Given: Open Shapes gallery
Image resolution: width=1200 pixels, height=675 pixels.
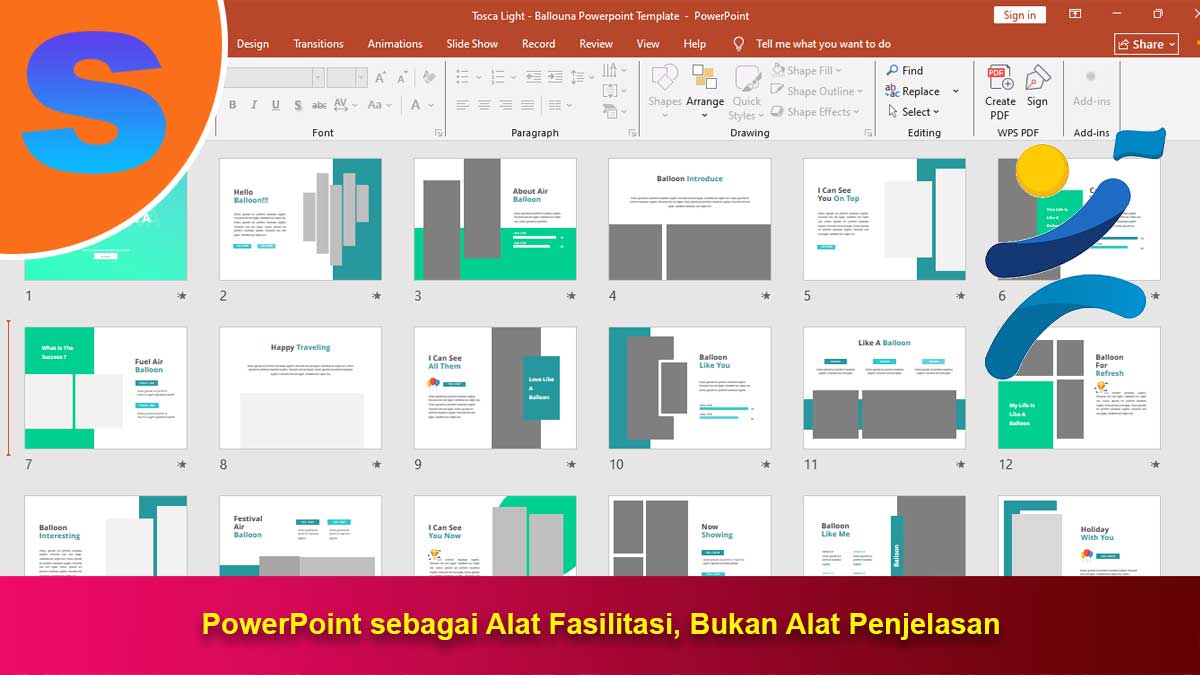Looking at the screenshot, I should point(664,91).
